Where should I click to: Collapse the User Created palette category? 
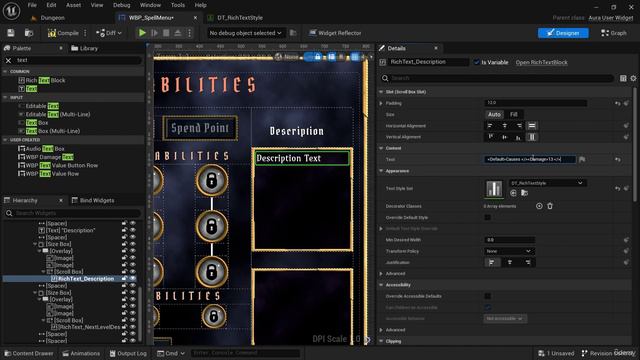pos(5,140)
